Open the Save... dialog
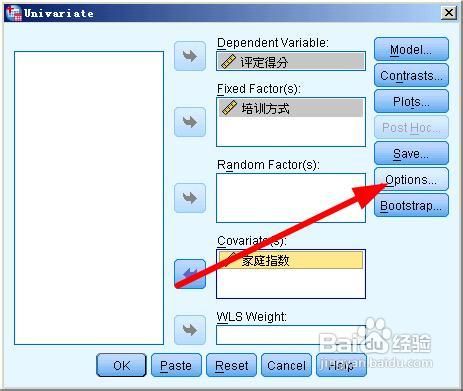 [x=411, y=153]
